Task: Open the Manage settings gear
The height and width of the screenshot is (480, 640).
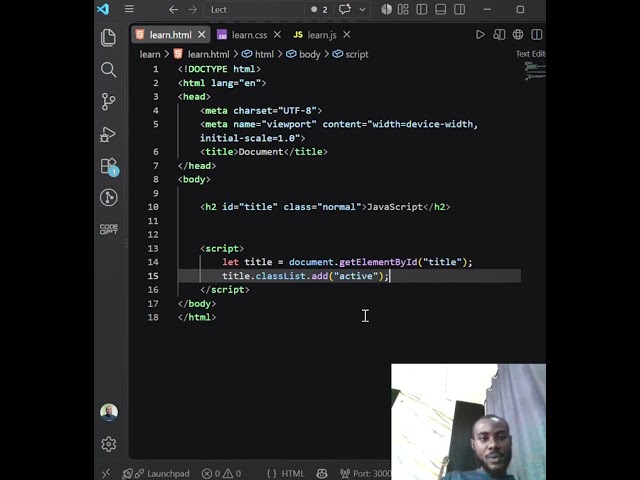Action: pyautogui.click(x=109, y=444)
